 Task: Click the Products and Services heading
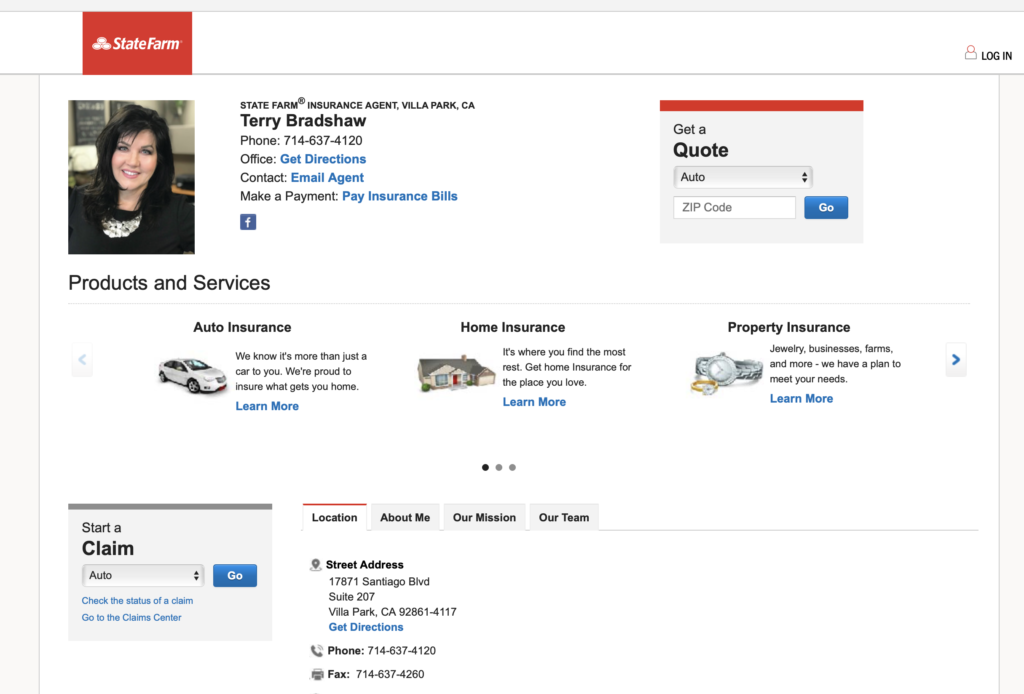tap(169, 283)
